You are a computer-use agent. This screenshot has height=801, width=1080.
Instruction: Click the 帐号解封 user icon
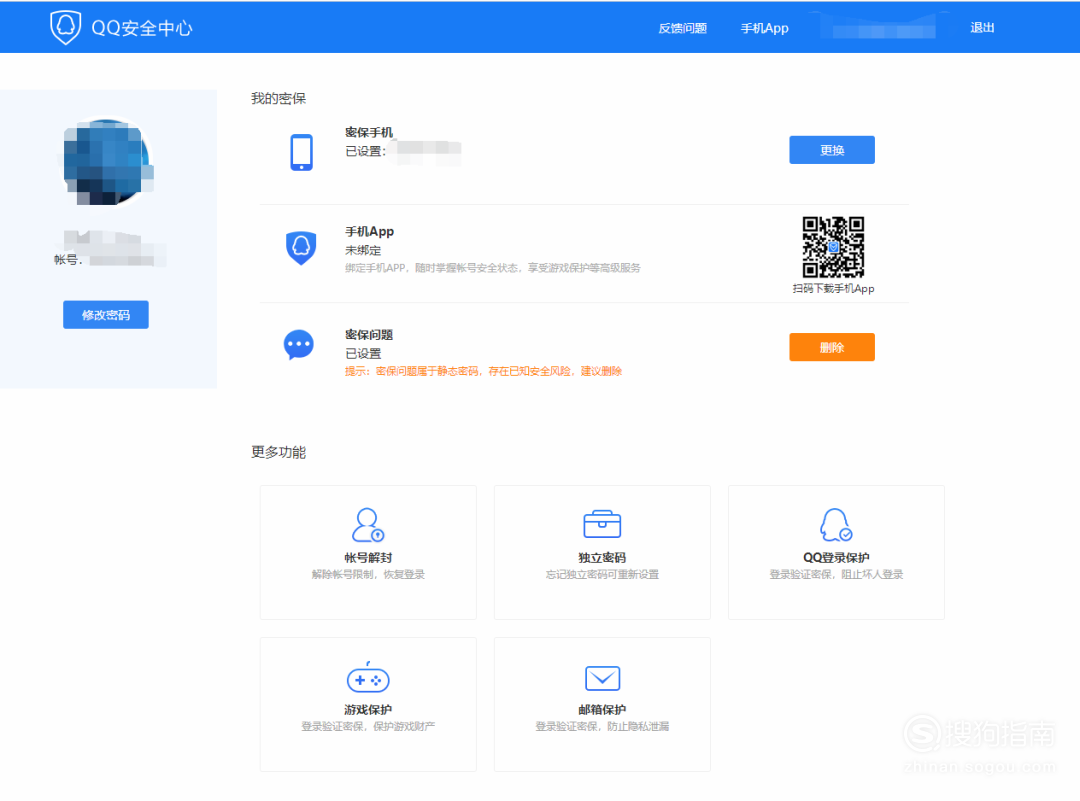coord(368,526)
